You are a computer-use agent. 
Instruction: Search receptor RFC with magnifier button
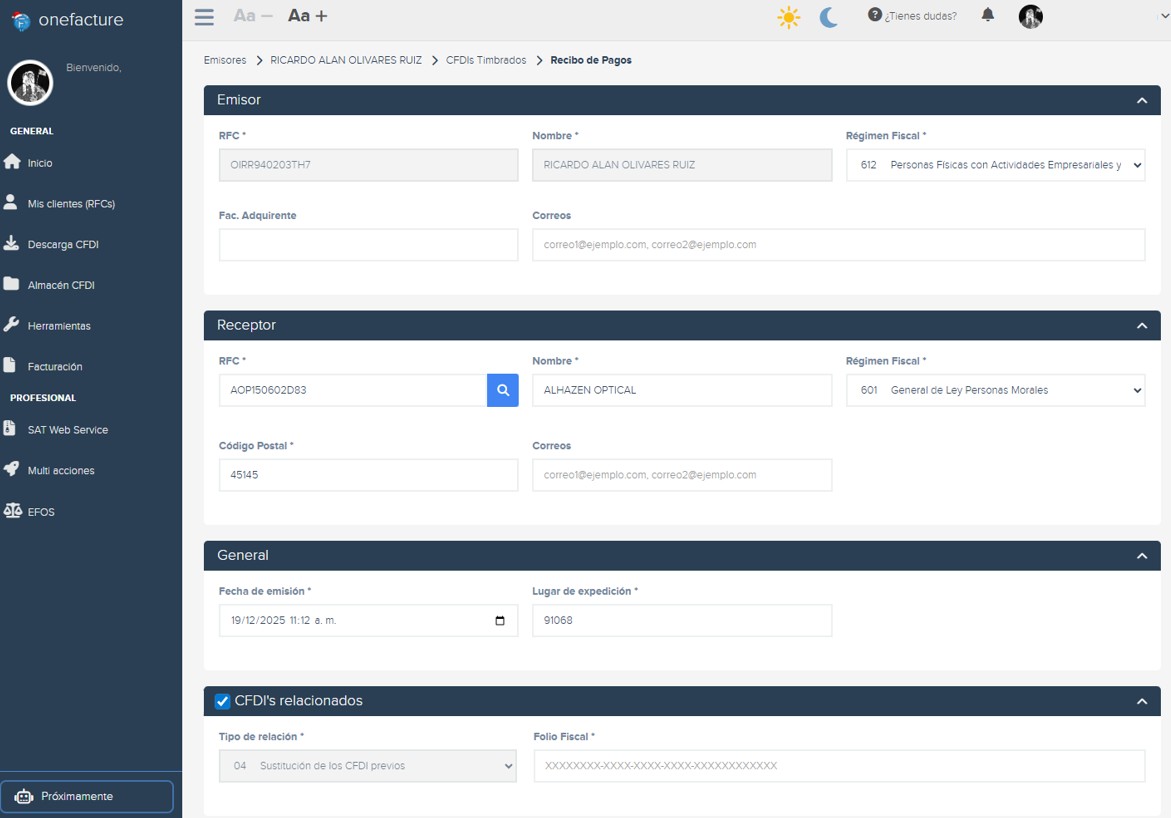pyautogui.click(x=503, y=390)
